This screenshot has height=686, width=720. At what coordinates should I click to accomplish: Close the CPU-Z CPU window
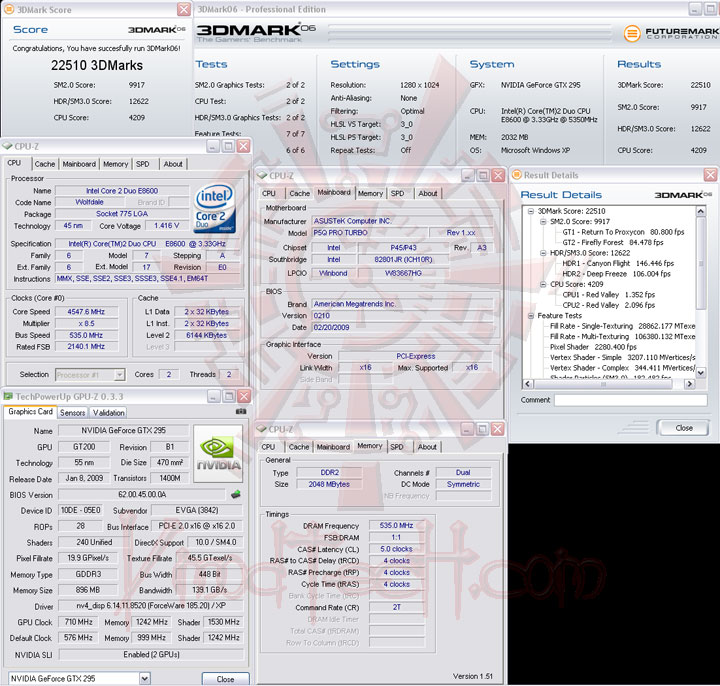[243, 146]
